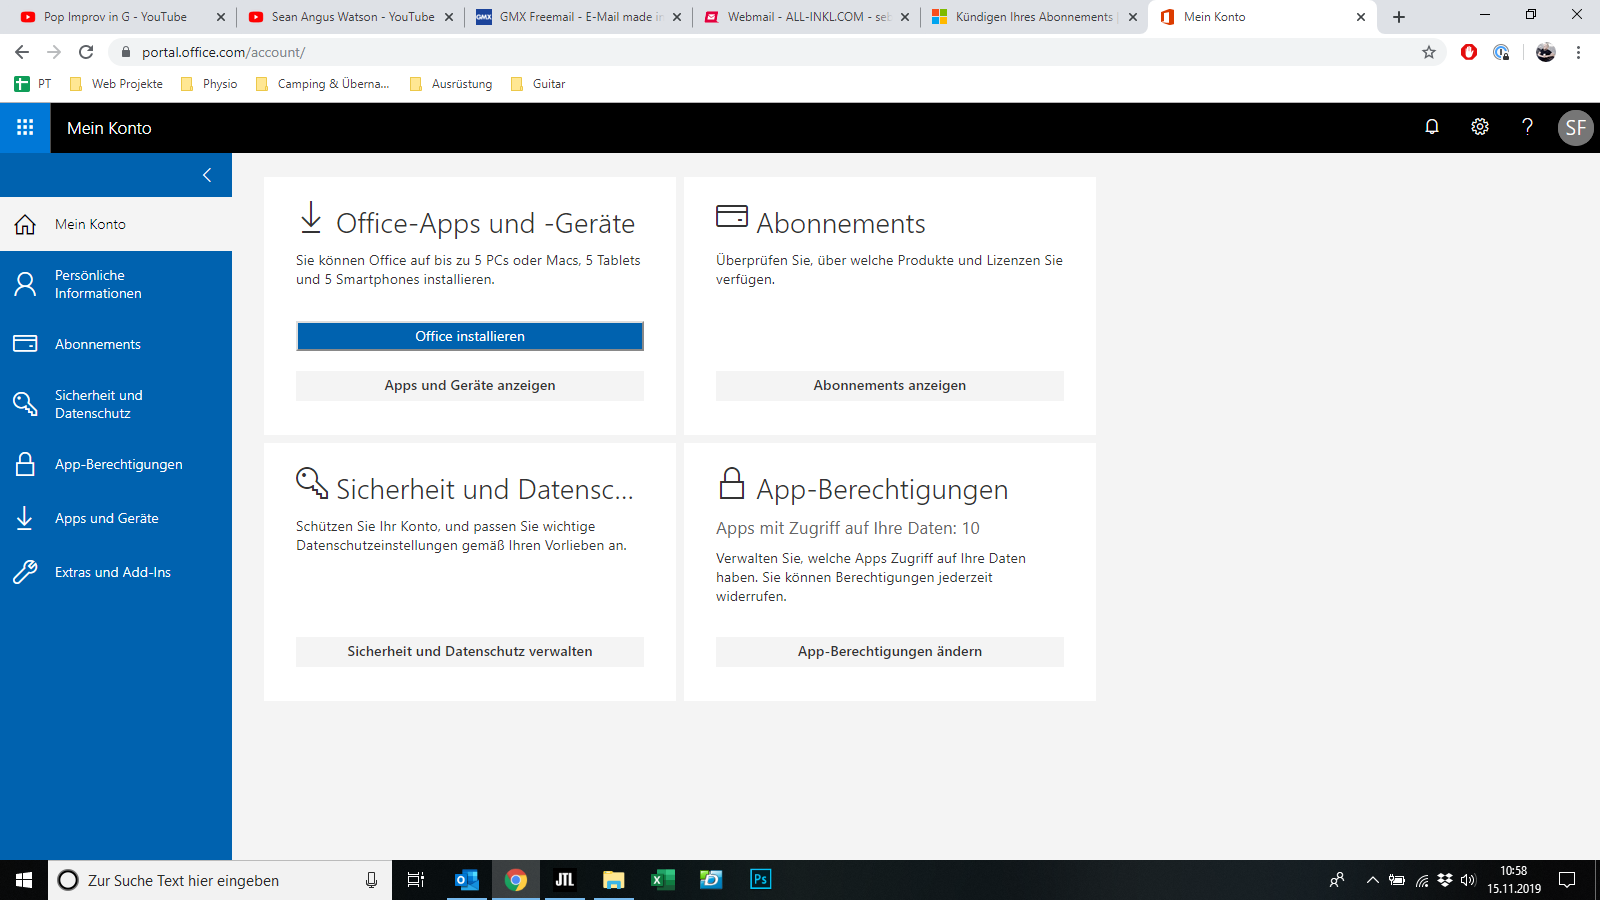Open a new browser tab with plus

pyautogui.click(x=1399, y=17)
